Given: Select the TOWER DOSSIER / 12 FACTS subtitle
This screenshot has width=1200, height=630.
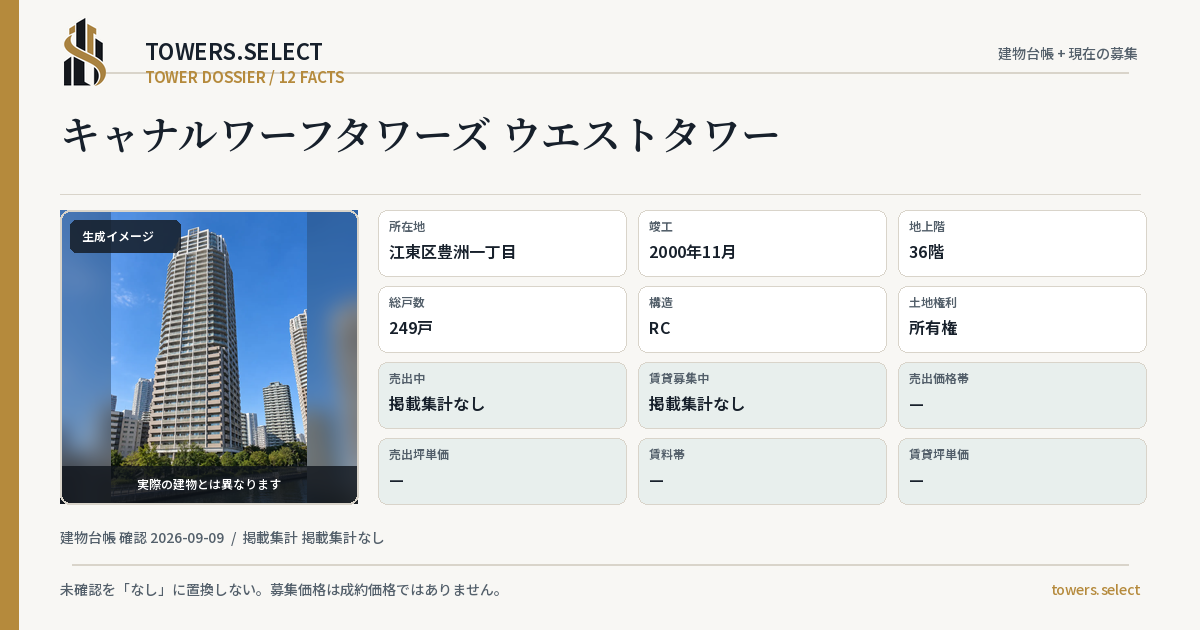Looking at the screenshot, I should coord(245,77).
